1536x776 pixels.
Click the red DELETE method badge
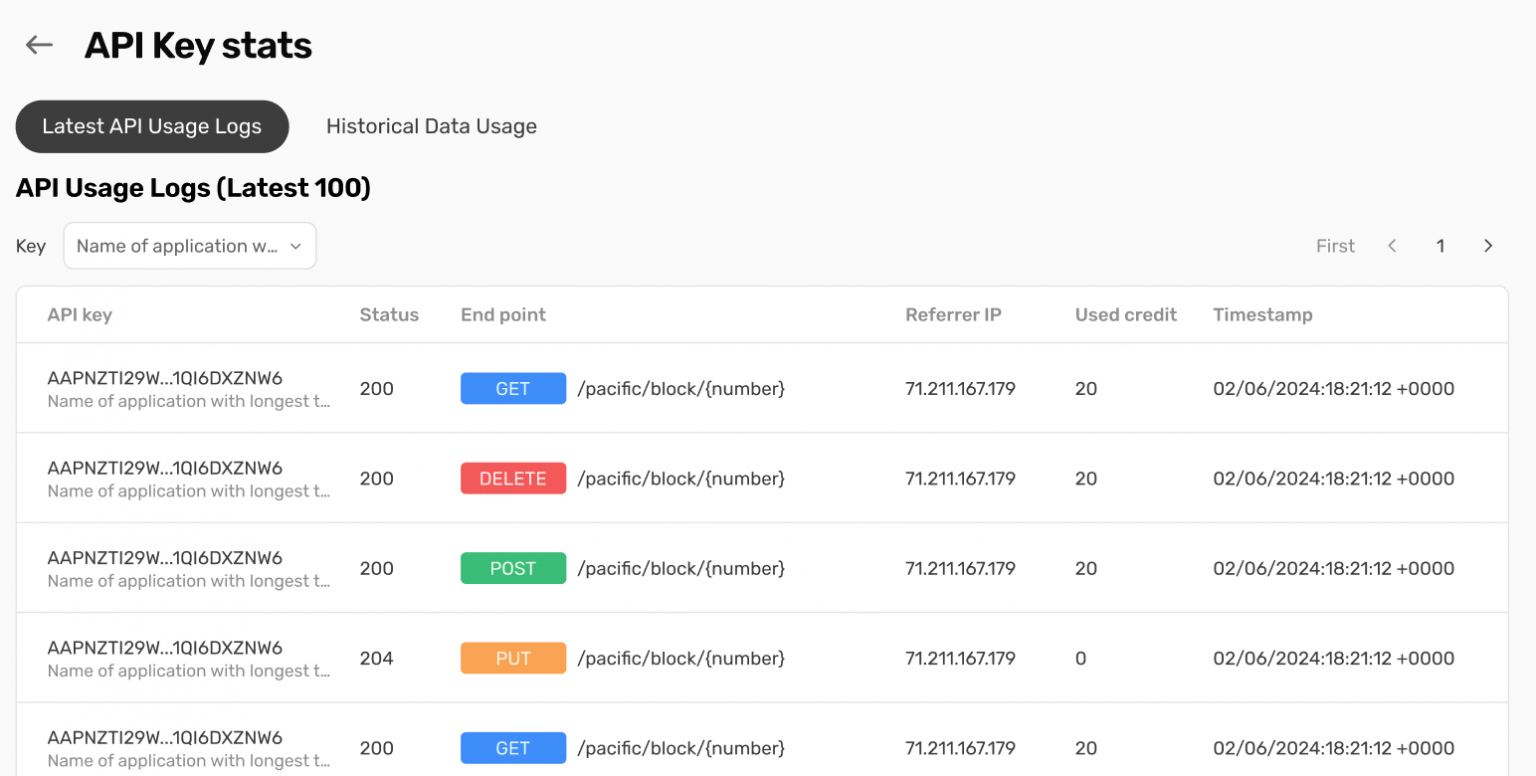[x=513, y=479]
